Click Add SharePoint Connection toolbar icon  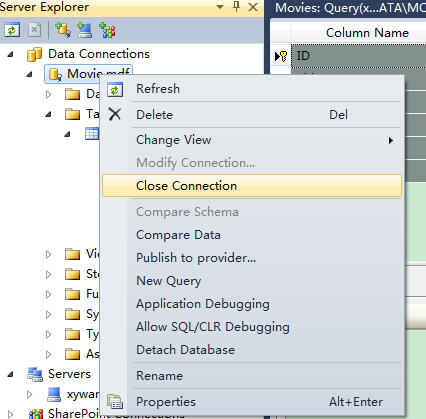(107, 30)
